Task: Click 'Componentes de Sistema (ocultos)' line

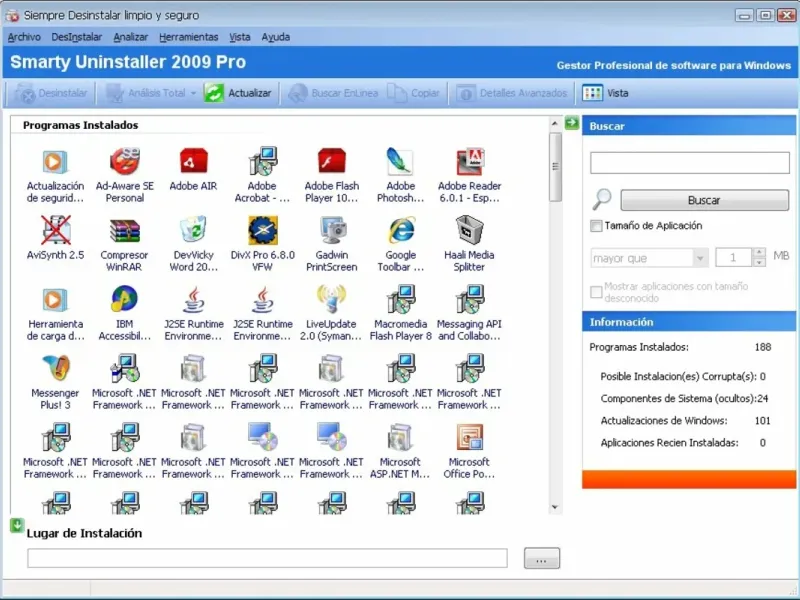Action: click(684, 398)
